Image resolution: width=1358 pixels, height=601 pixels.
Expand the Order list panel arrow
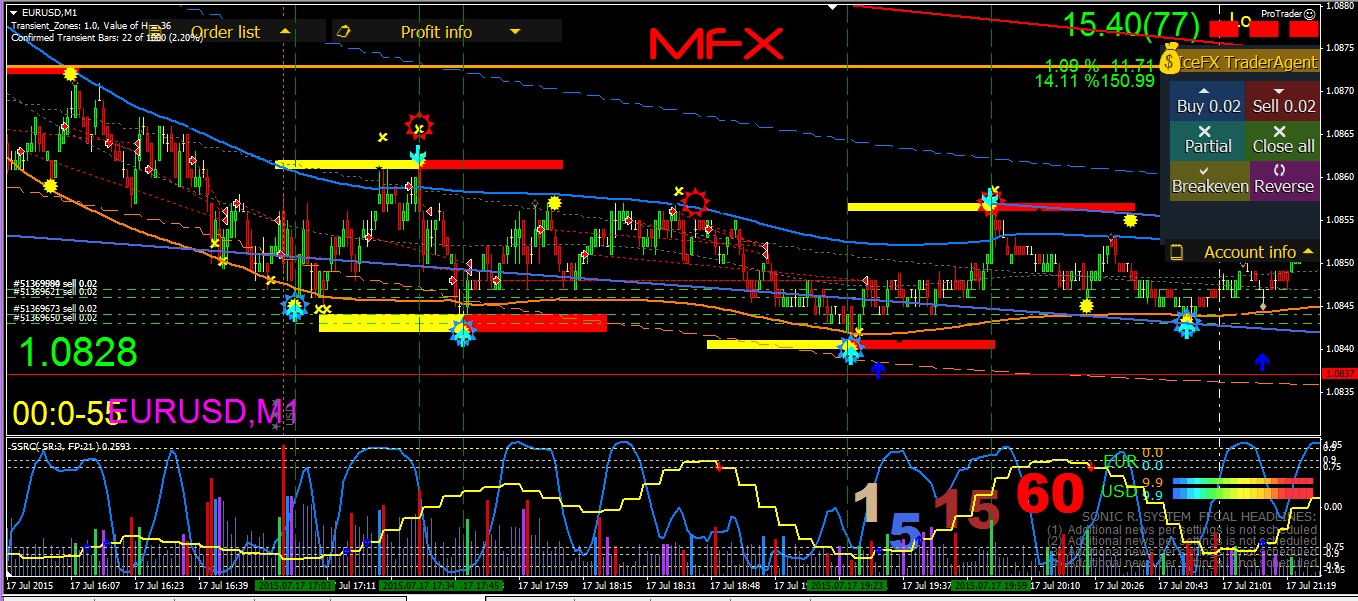pos(285,32)
